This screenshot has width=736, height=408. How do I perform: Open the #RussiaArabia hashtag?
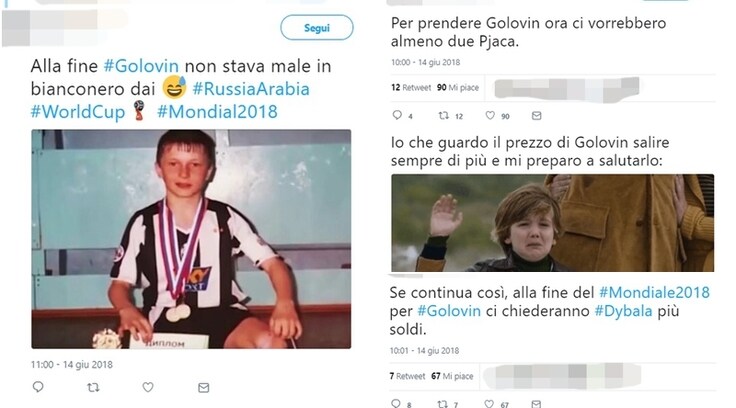coord(251,89)
